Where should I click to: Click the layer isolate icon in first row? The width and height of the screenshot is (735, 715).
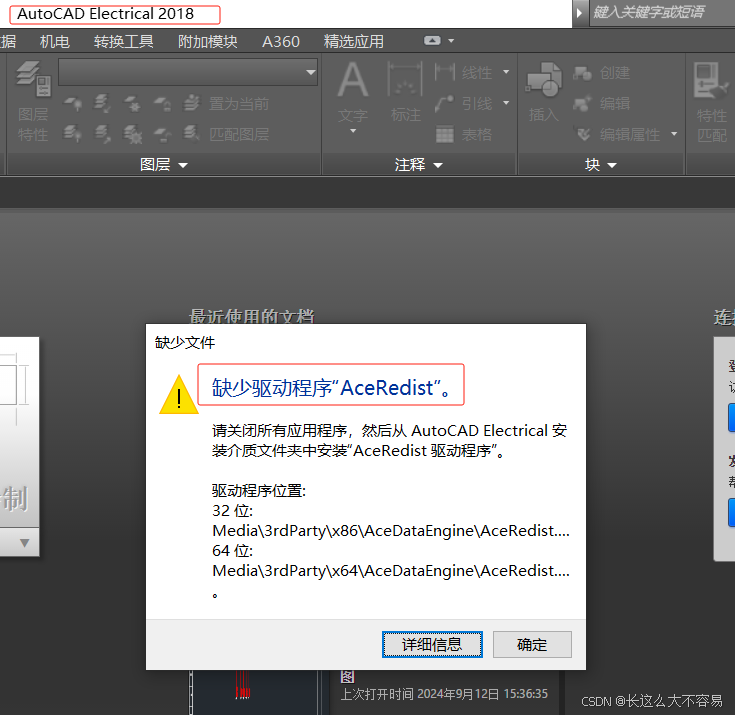(102, 104)
